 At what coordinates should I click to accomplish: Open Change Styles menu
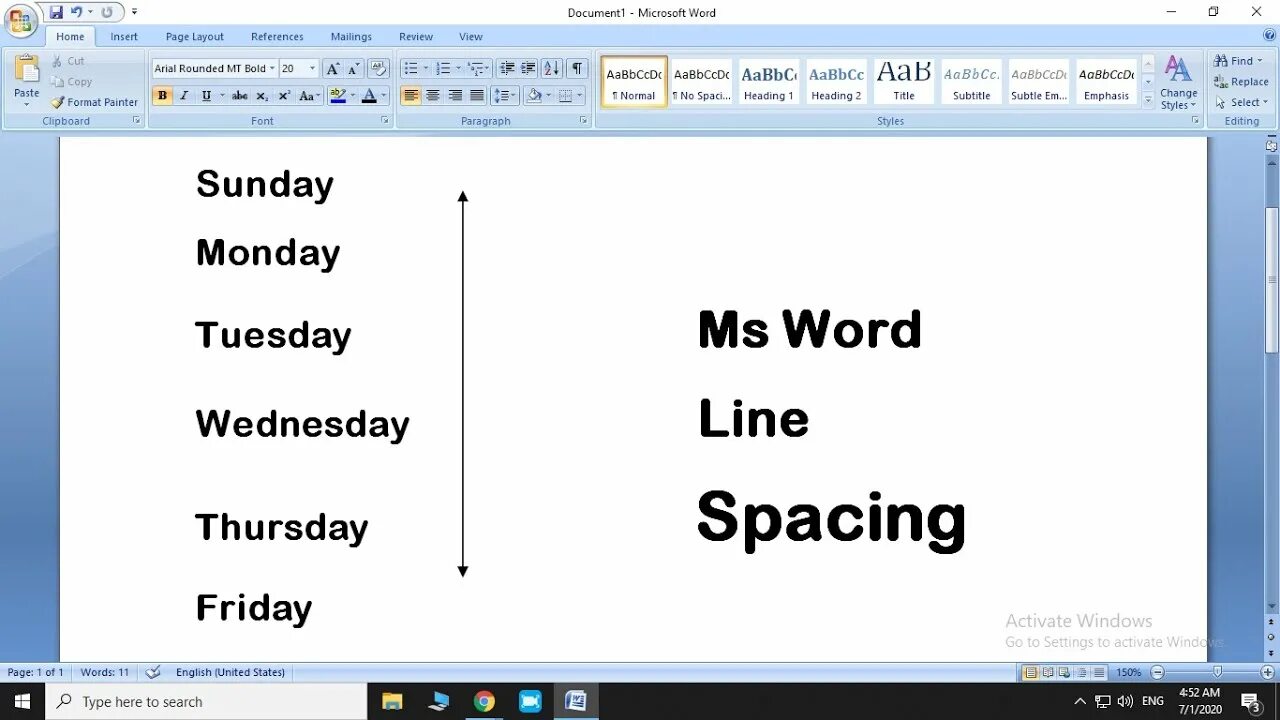coord(1178,82)
